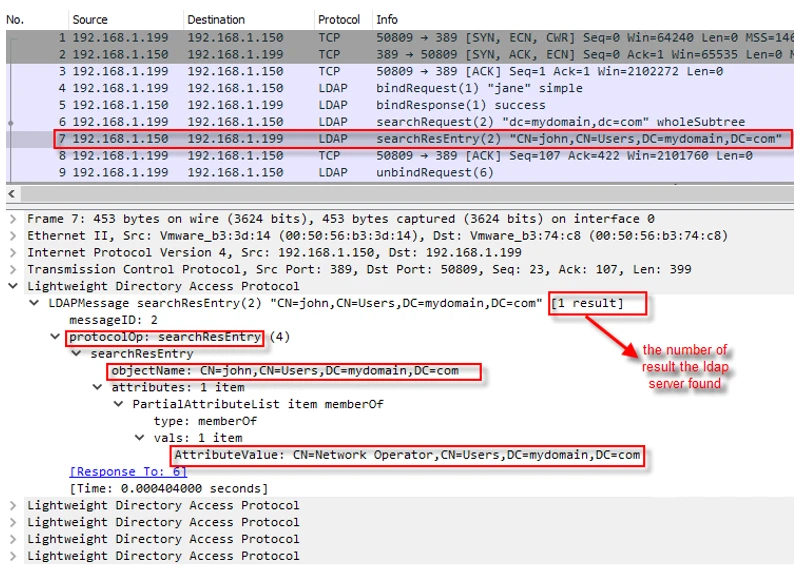This screenshot has width=794, height=567.
Task: Select the AttributeValue CN=Network Operator line
Action: [407, 455]
